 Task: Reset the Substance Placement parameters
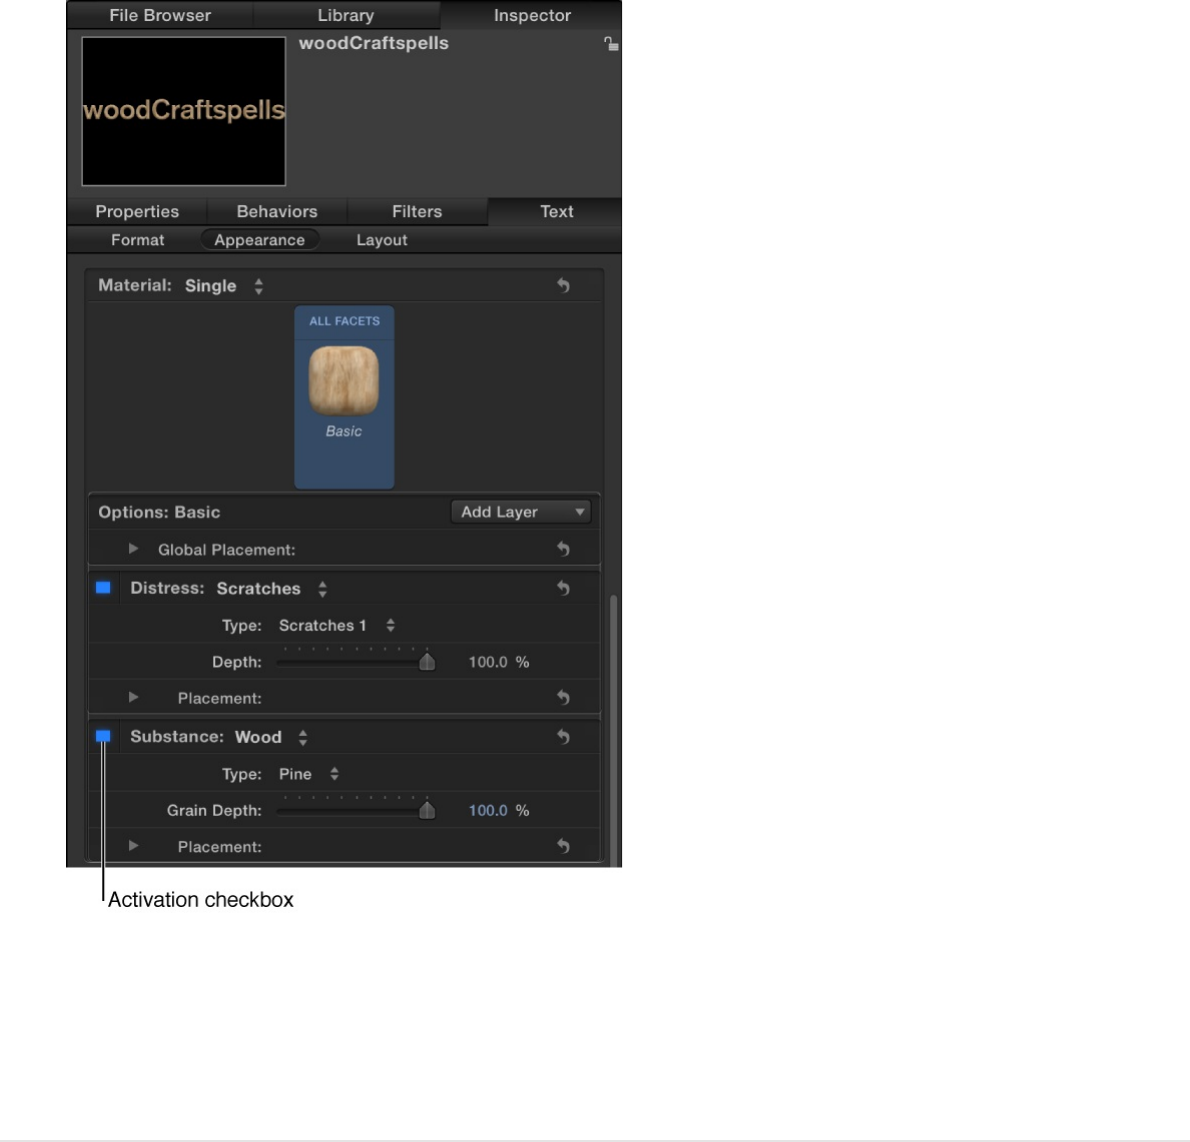pos(563,846)
